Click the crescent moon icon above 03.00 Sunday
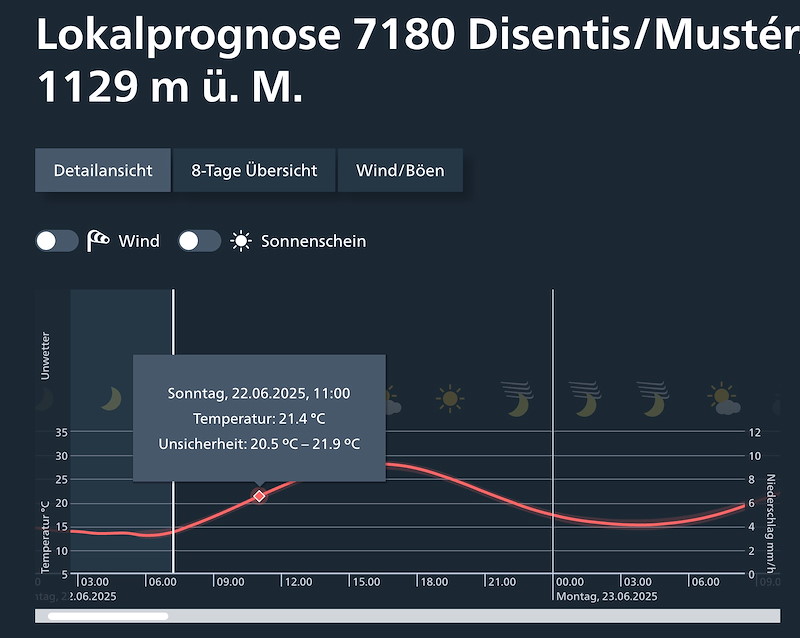Image resolution: width=800 pixels, height=638 pixels. coord(111,399)
